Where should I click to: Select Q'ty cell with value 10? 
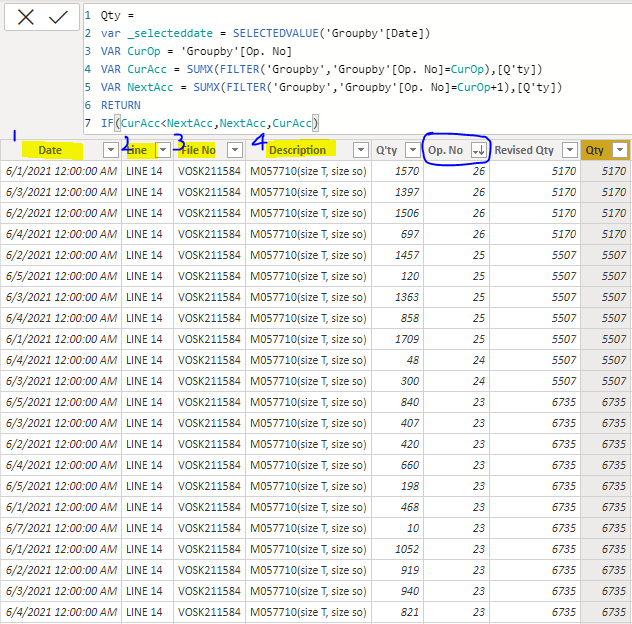pos(397,528)
